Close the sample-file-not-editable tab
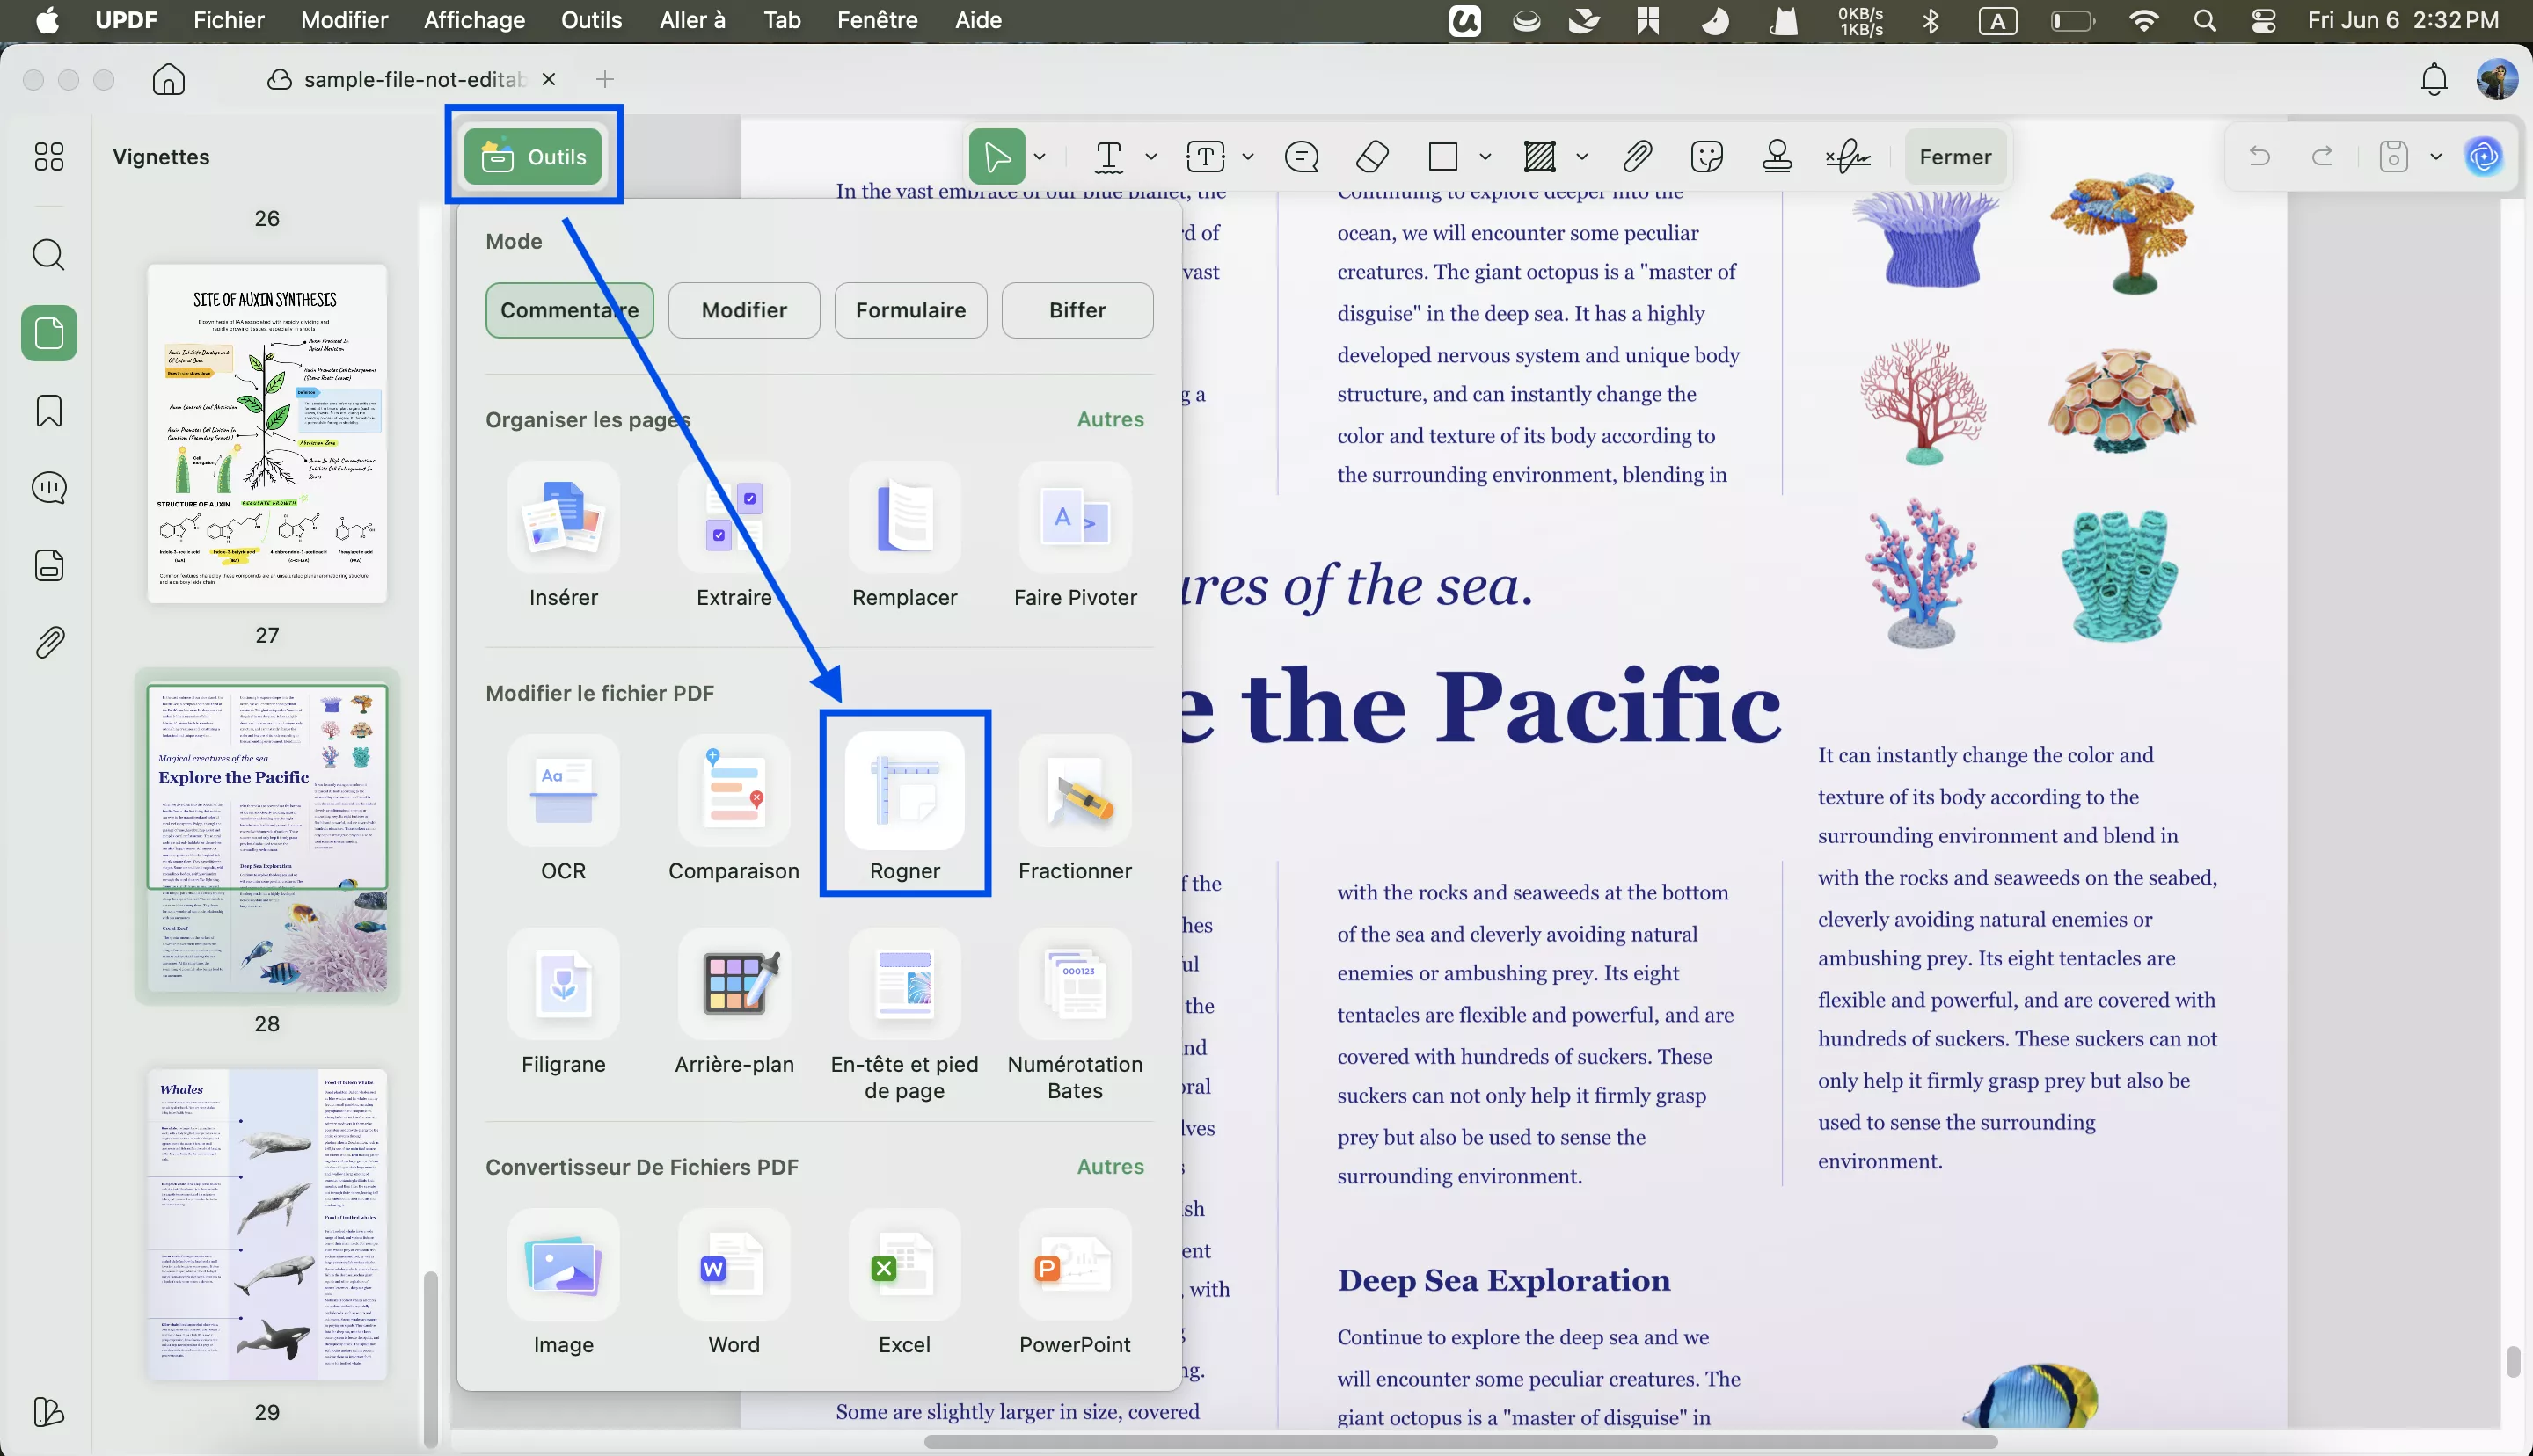This screenshot has width=2533, height=1456. (x=548, y=79)
